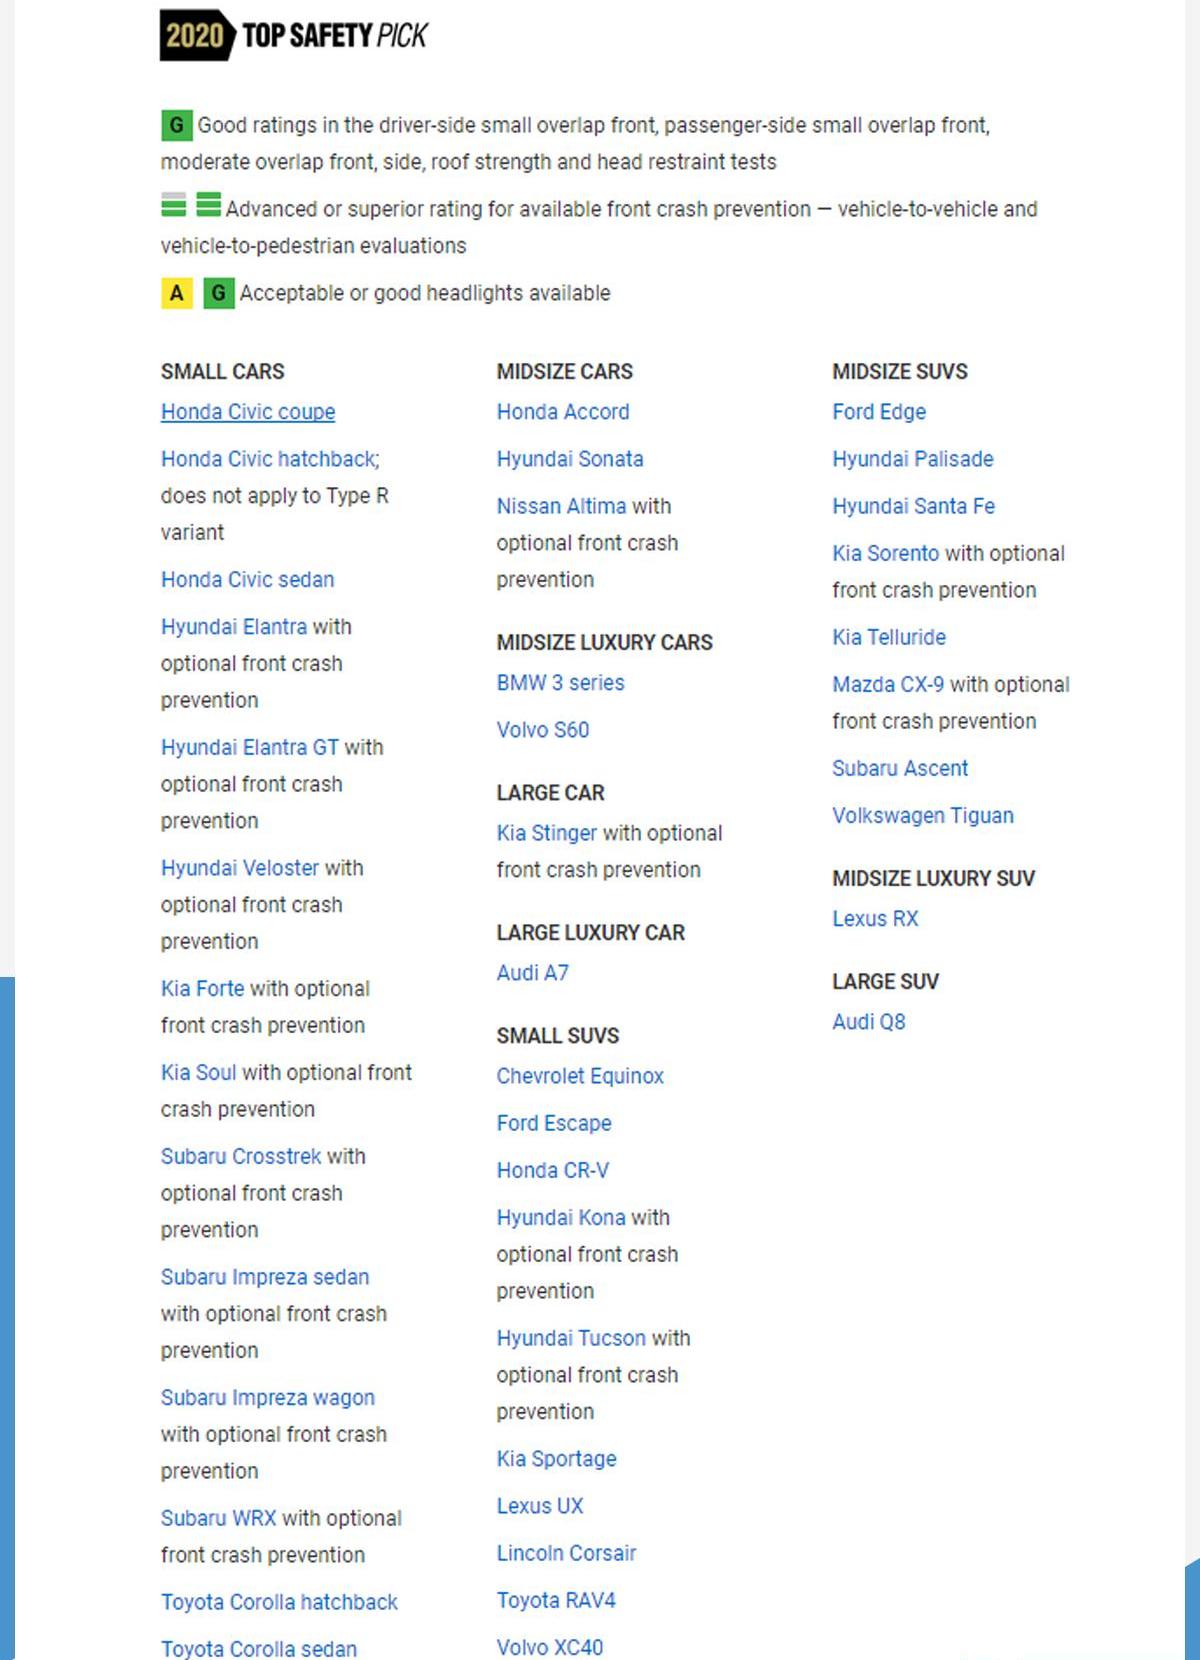Open the Toyota RAV4 link

click(x=556, y=1600)
